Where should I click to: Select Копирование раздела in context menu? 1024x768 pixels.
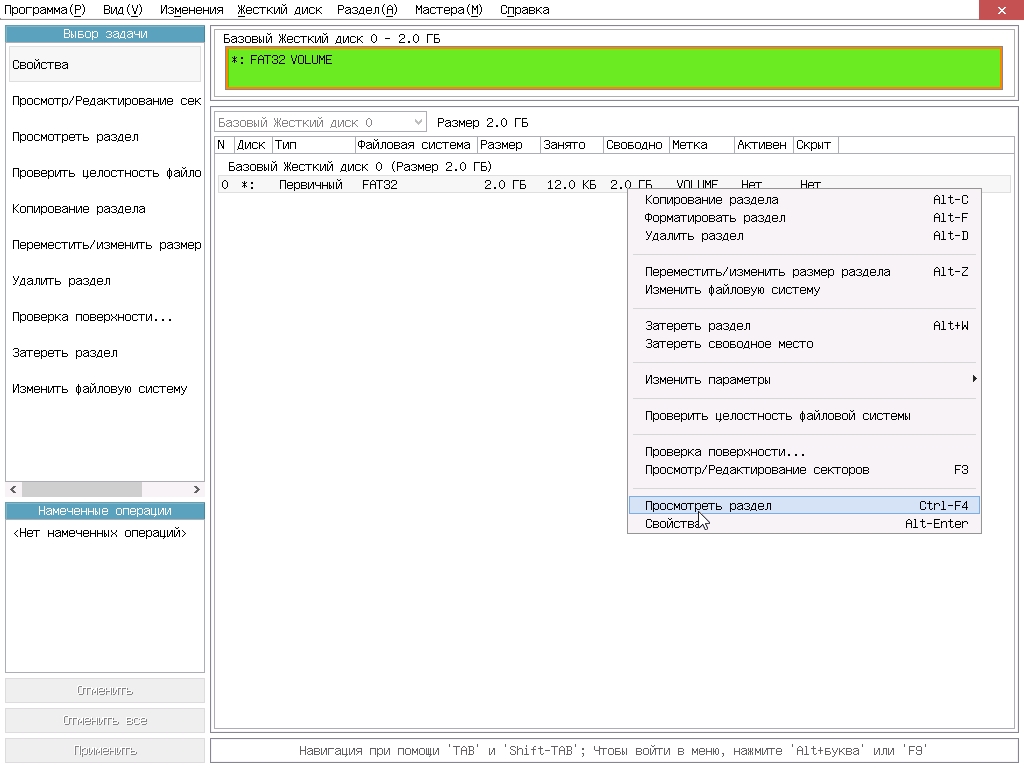711,200
